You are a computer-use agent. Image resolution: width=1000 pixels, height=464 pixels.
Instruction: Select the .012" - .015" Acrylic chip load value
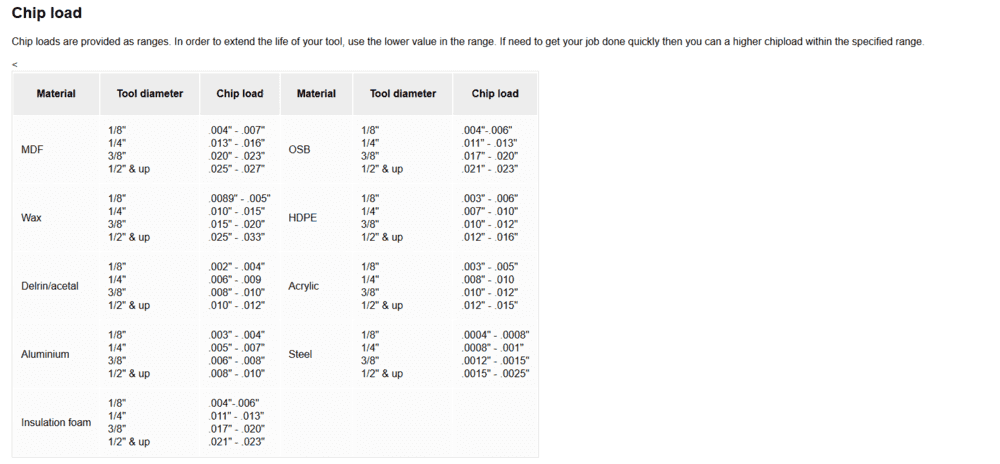(x=490, y=306)
